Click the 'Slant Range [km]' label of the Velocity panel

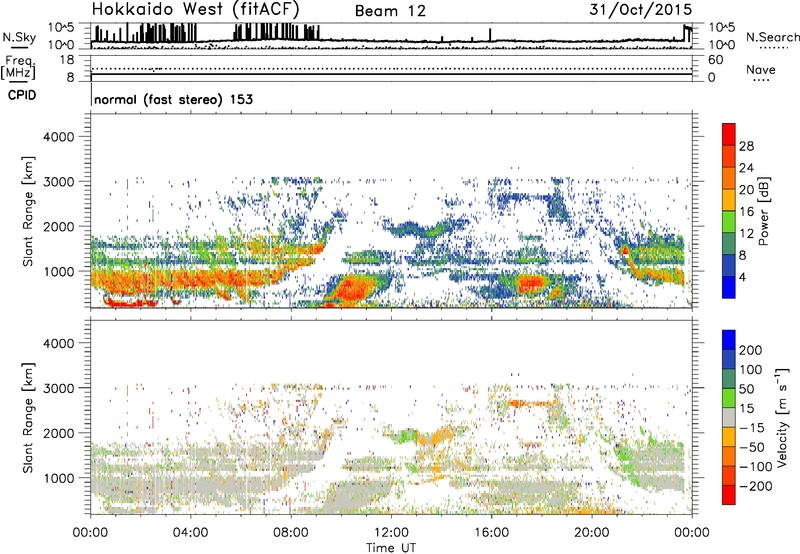pos(28,418)
